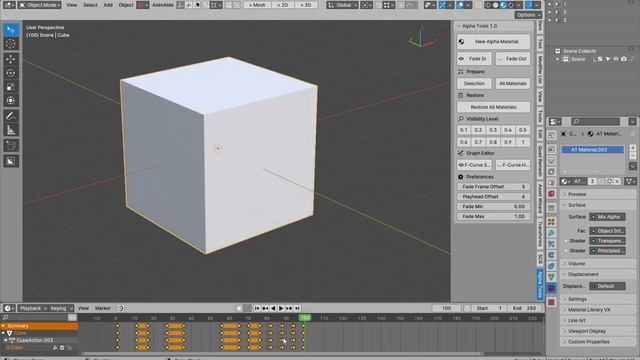Open the Object Mode dropdown
This screenshot has height=360, width=640.
tap(40, 5)
